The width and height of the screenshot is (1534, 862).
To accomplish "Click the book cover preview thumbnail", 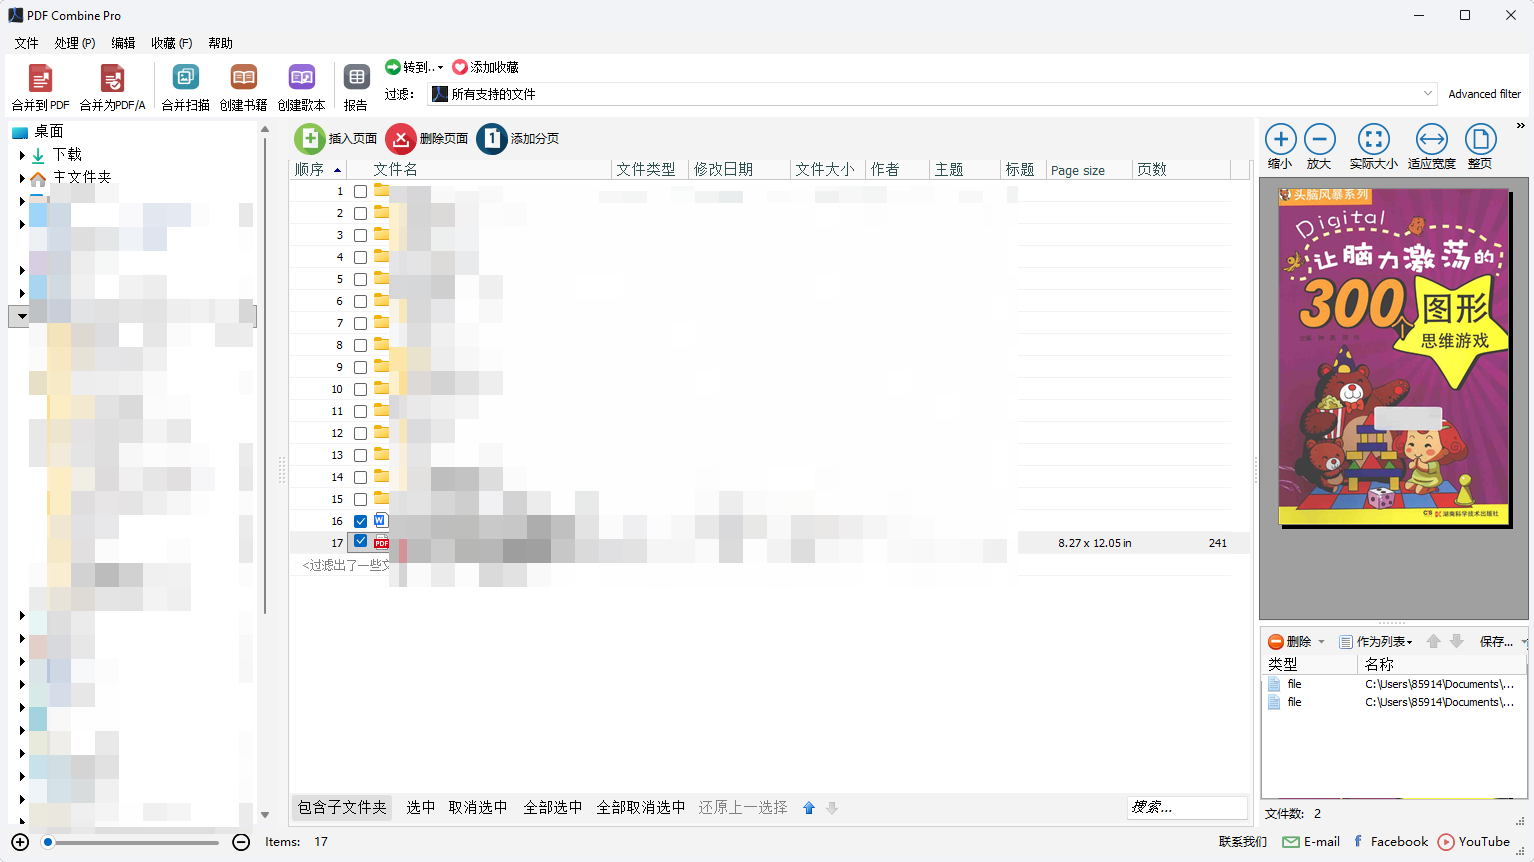I will coord(1395,357).
